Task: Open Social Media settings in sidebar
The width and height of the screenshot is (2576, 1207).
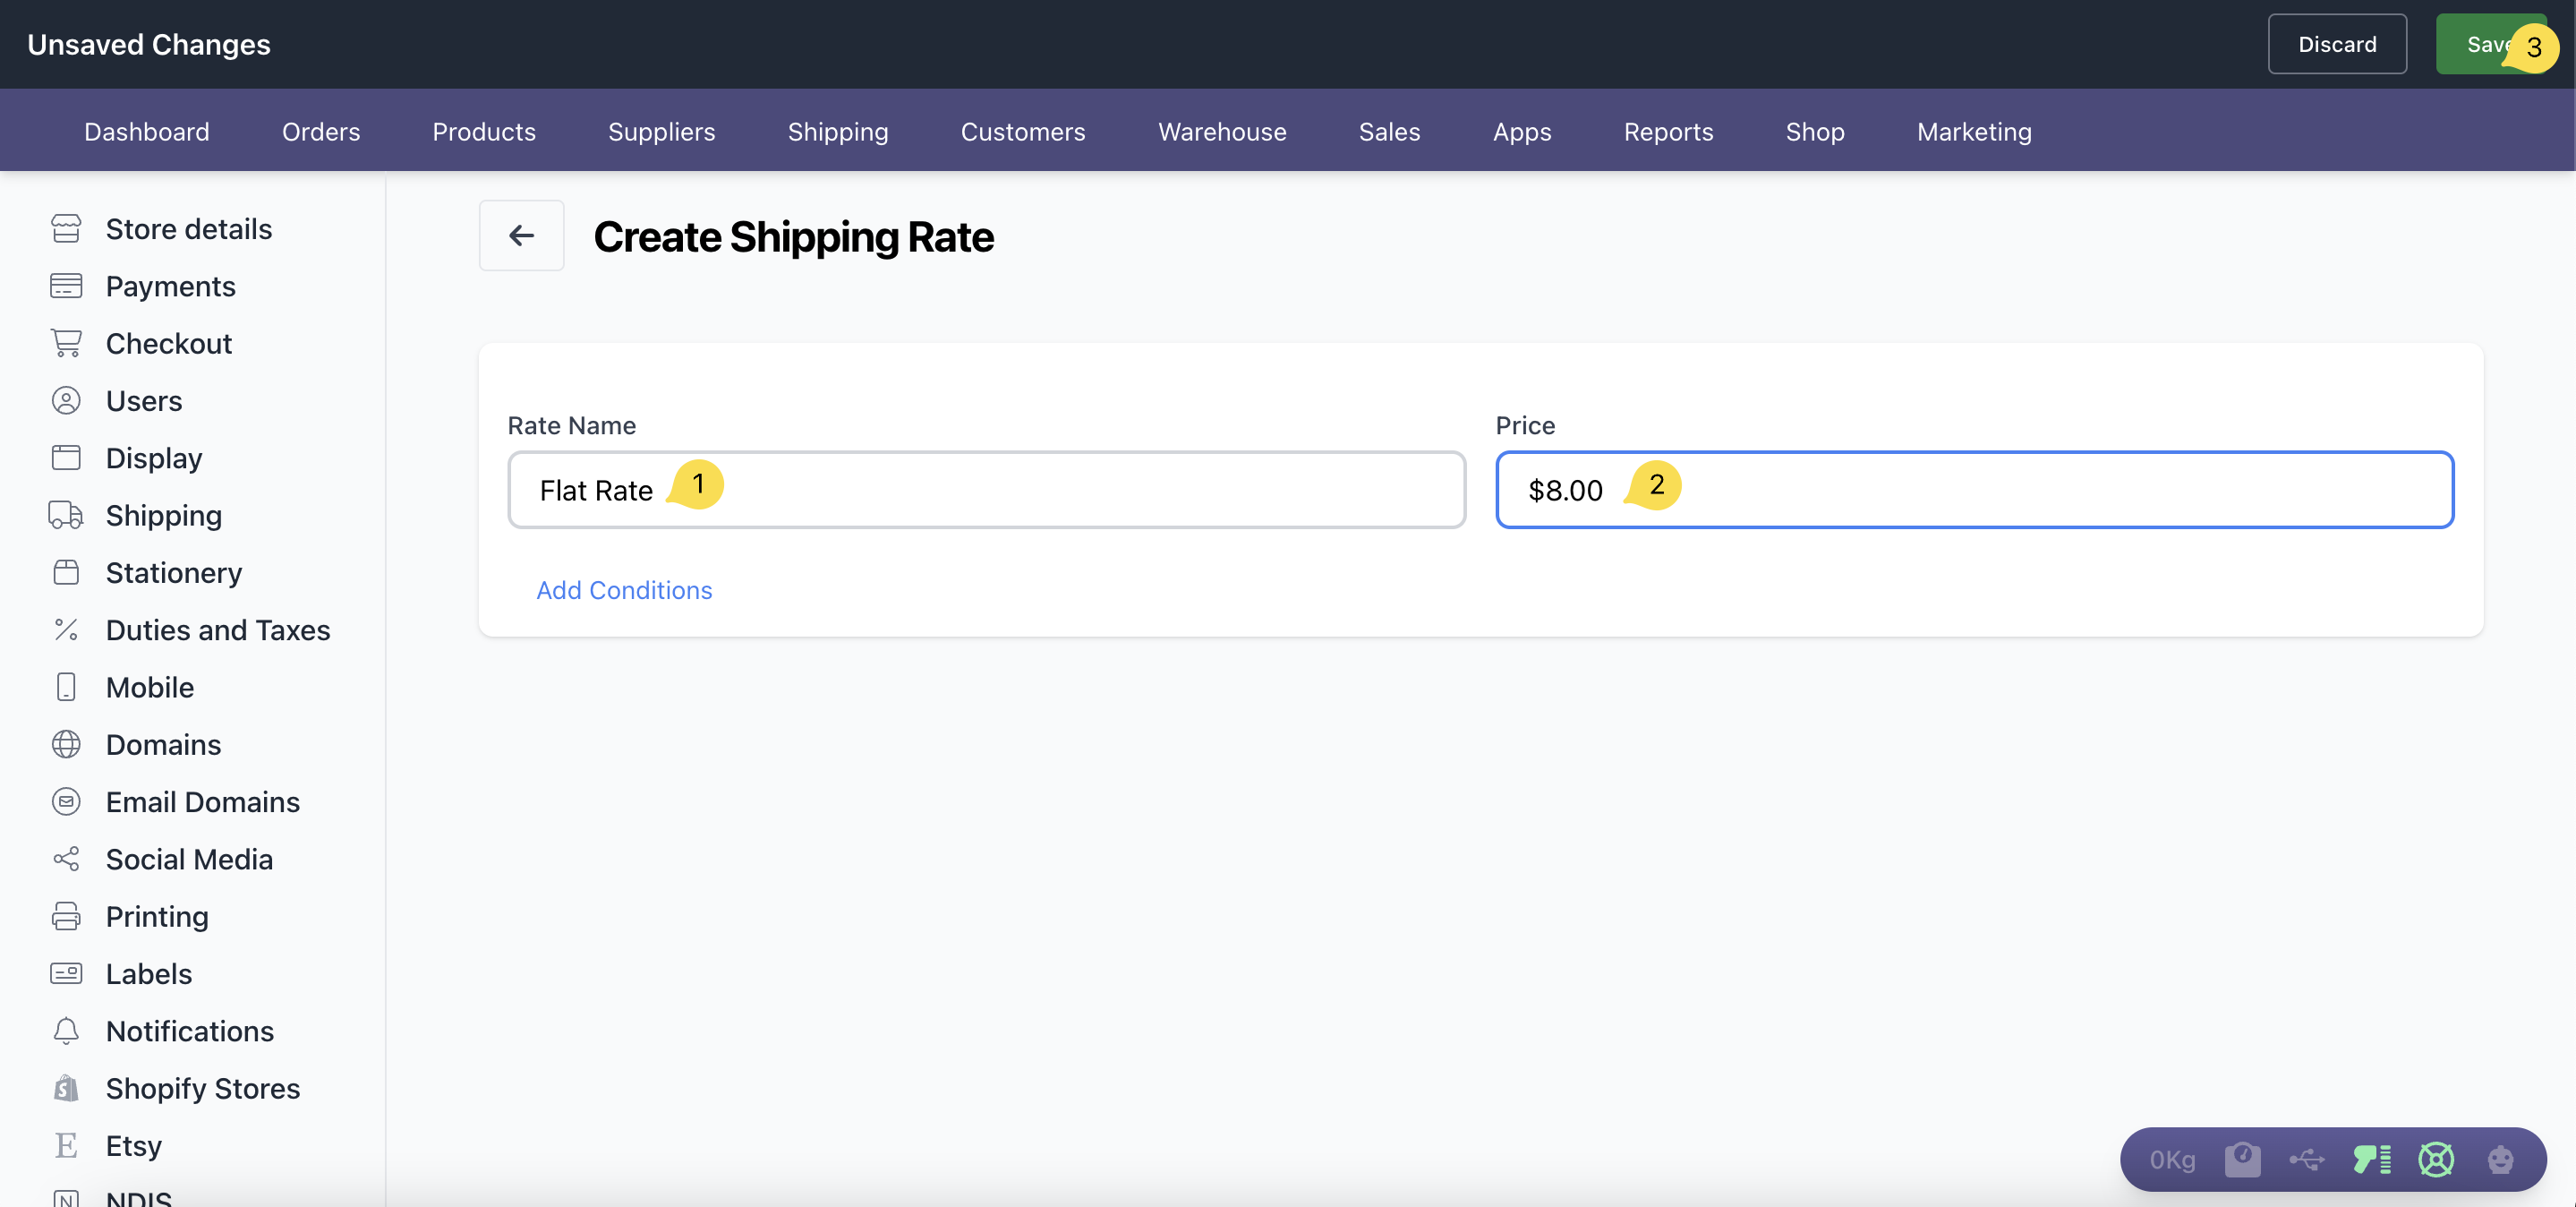Action: point(189,859)
